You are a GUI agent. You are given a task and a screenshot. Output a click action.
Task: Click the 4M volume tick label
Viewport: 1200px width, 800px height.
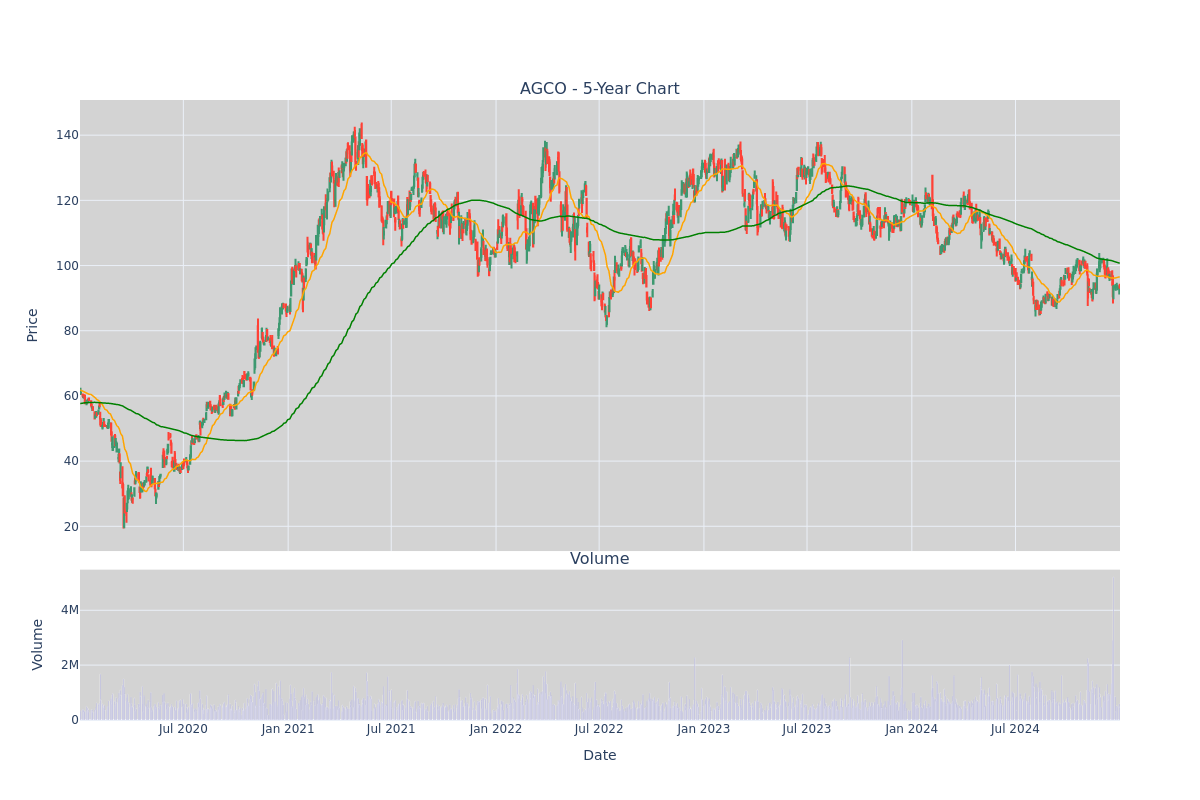click(69, 610)
